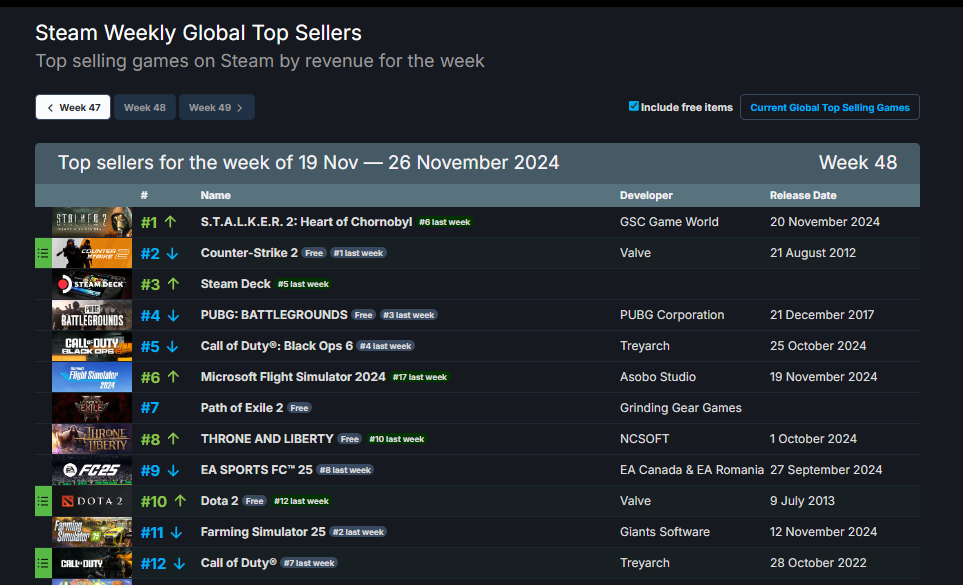
Task: Click the Flight Simulator 2024 thumbnail
Action: point(92,377)
